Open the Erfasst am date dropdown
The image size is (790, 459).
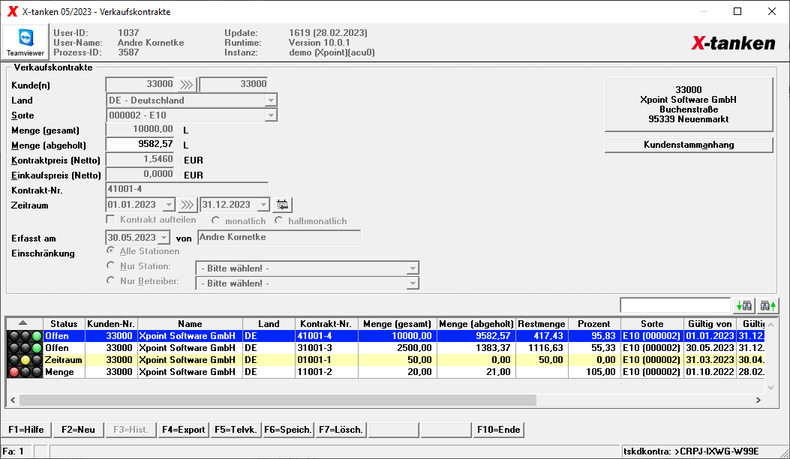[164, 237]
